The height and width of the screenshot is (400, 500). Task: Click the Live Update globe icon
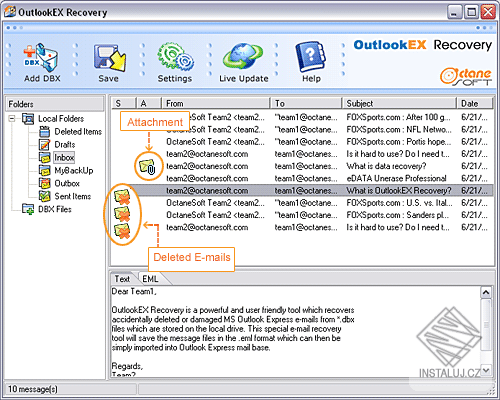point(243,56)
